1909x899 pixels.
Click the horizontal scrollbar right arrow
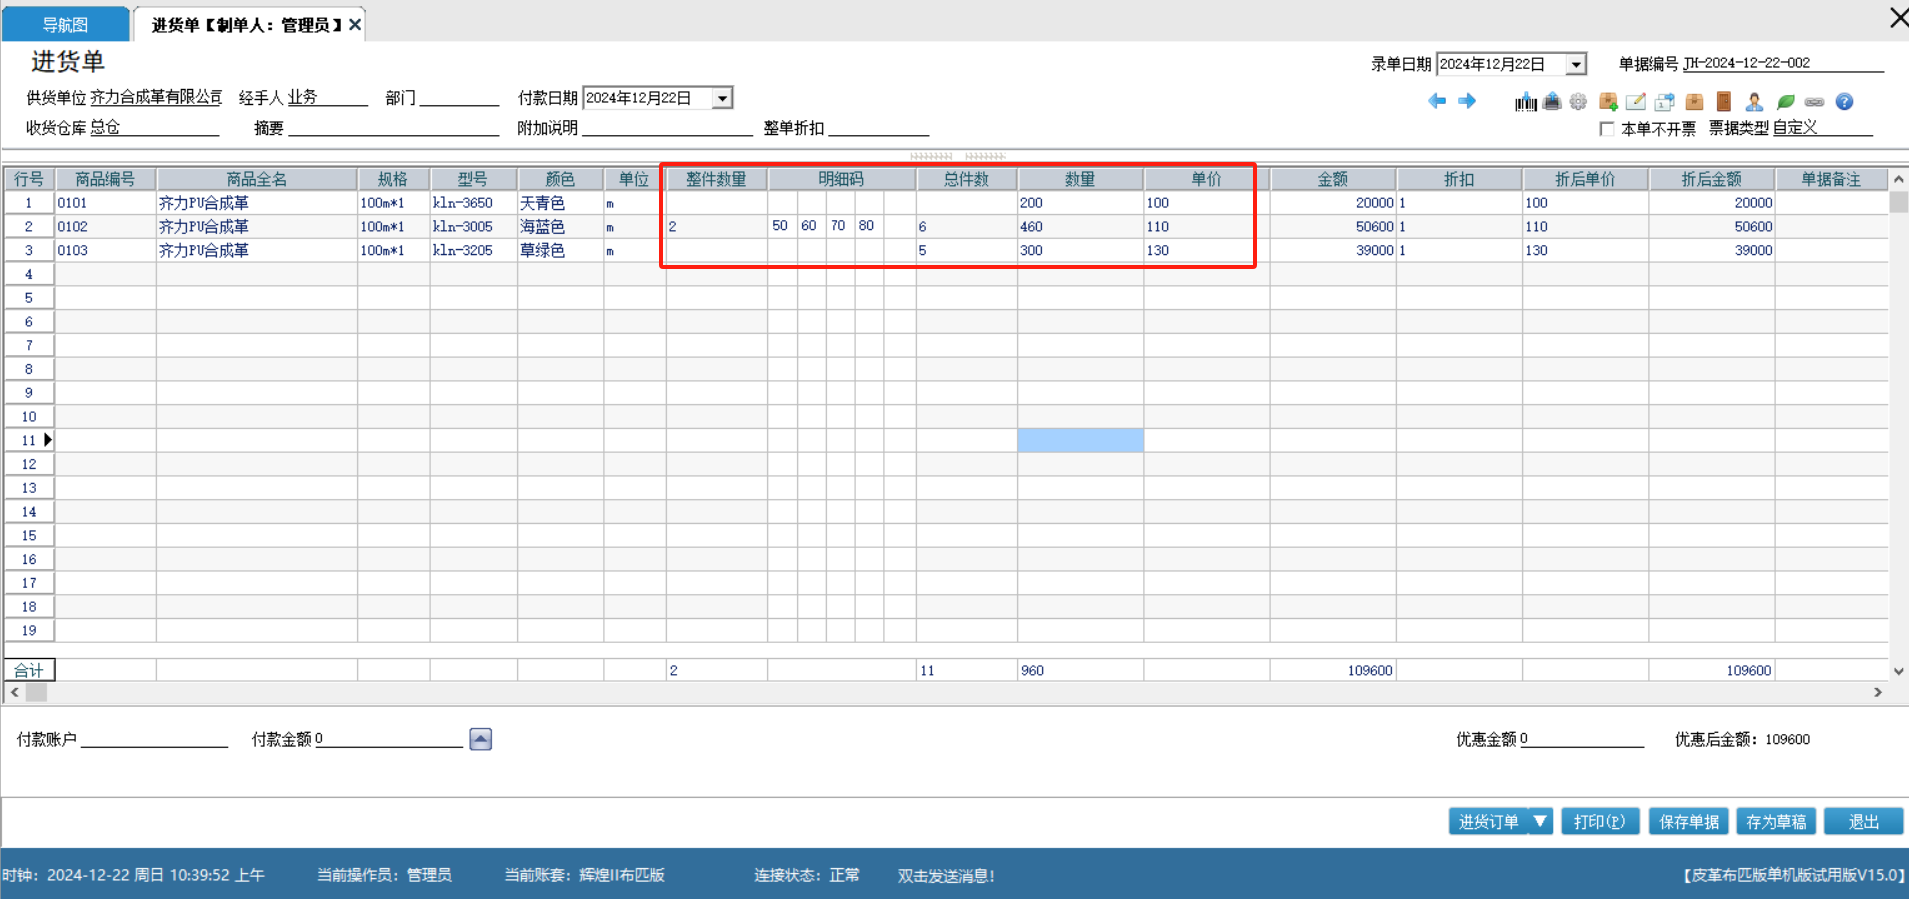pos(1878,692)
